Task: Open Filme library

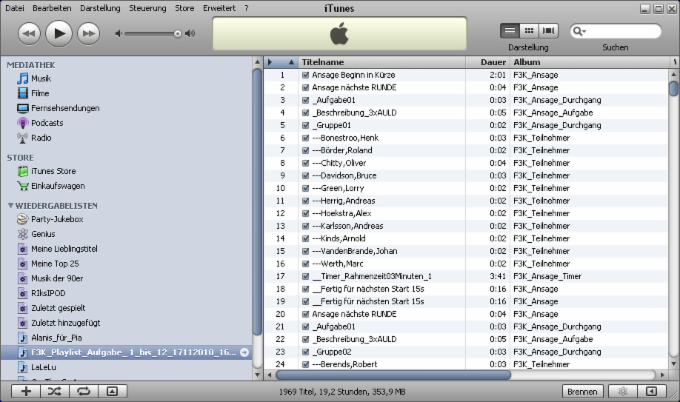Action: (40, 93)
